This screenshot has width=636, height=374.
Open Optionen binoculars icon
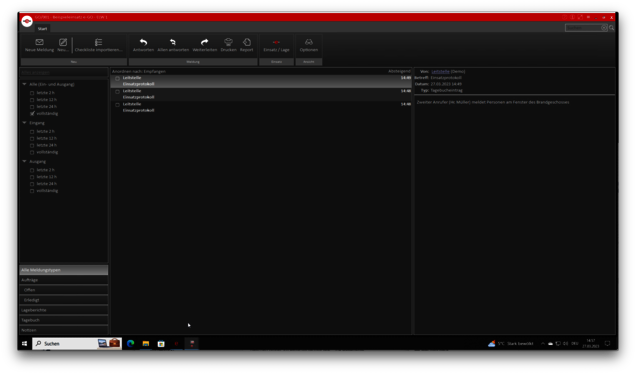click(309, 45)
